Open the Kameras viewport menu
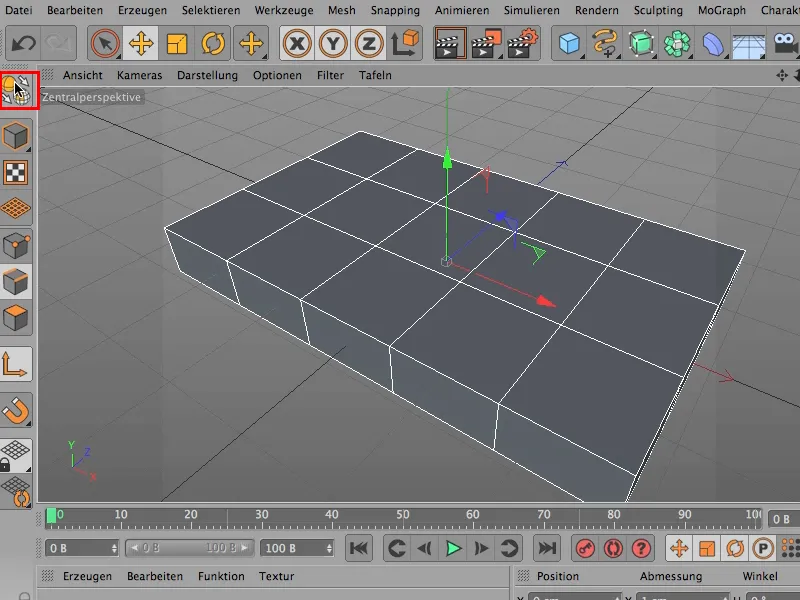 [x=139, y=75]
